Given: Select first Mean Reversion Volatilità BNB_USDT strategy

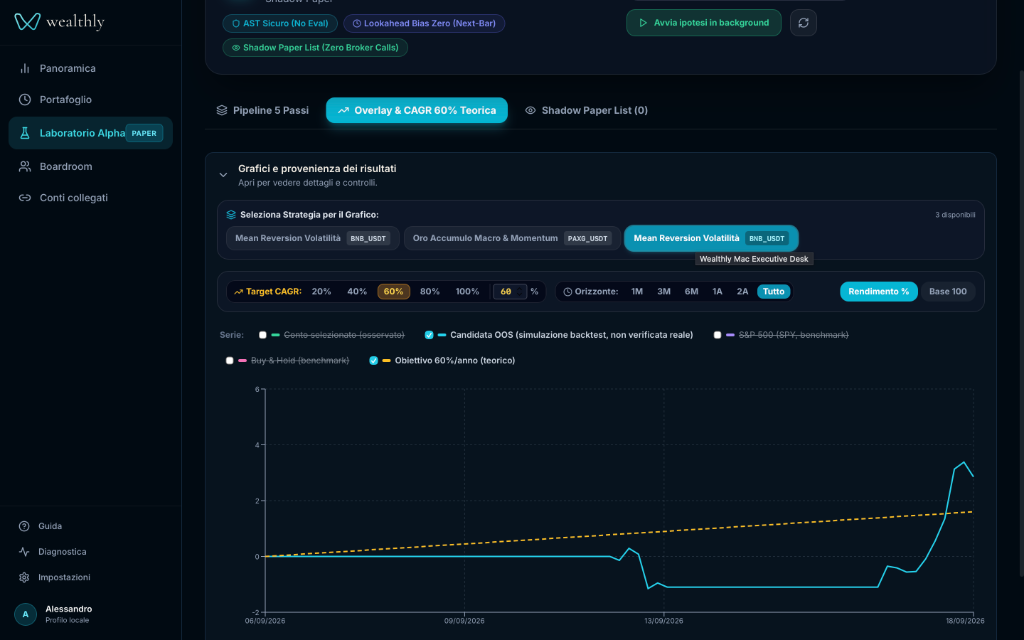Looking at the screenshot, I should click(312, 238).
